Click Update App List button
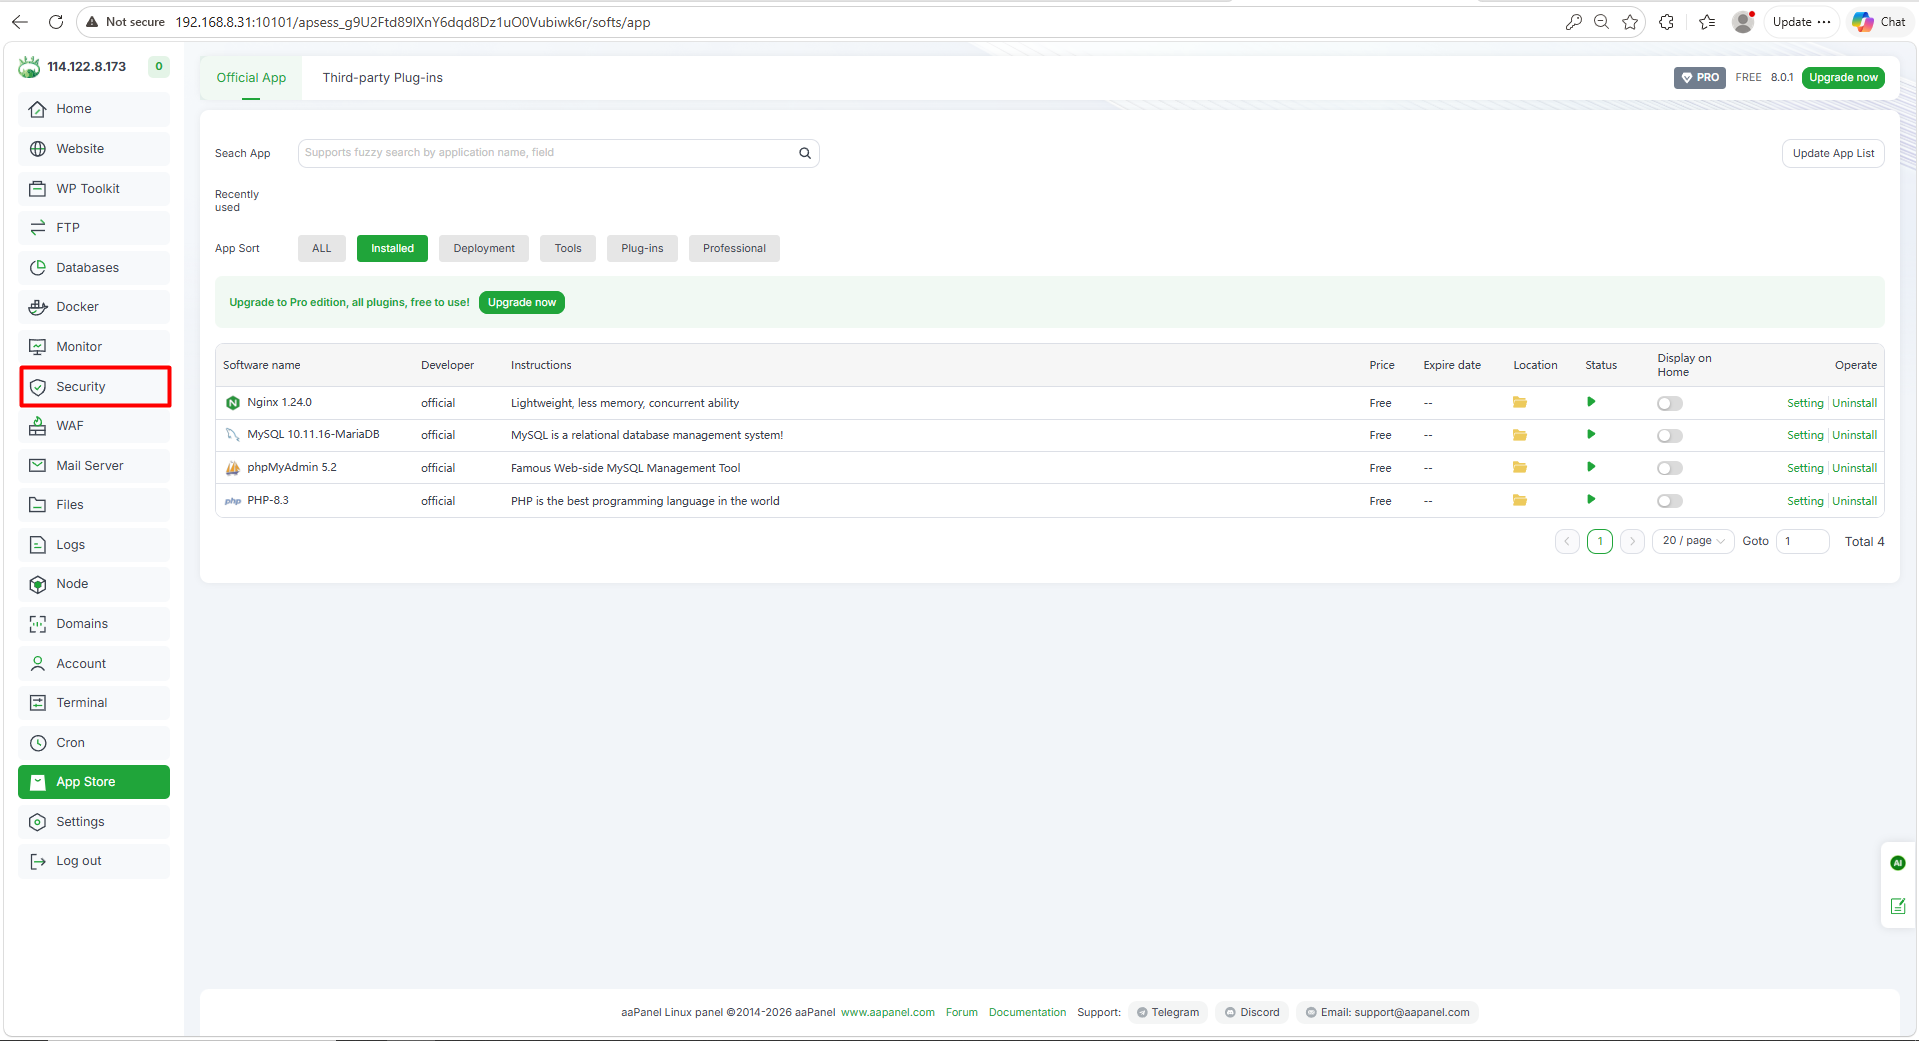1919x1041 pixels. (1832, 154)
